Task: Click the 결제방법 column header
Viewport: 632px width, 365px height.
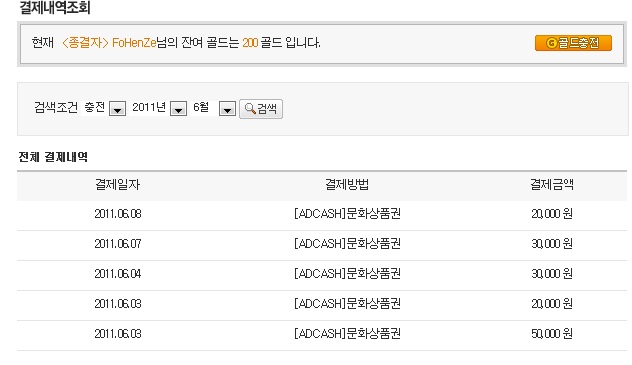Action: [x=347, y=185]
